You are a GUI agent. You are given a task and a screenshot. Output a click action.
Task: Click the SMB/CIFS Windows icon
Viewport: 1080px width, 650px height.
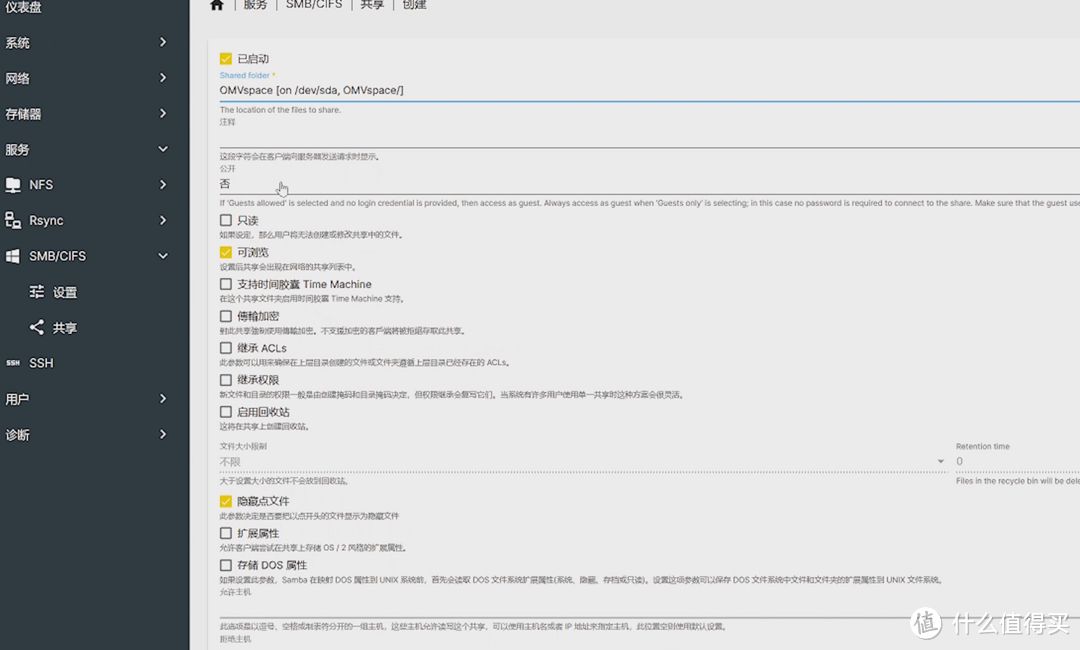click(x=13, y=256)
